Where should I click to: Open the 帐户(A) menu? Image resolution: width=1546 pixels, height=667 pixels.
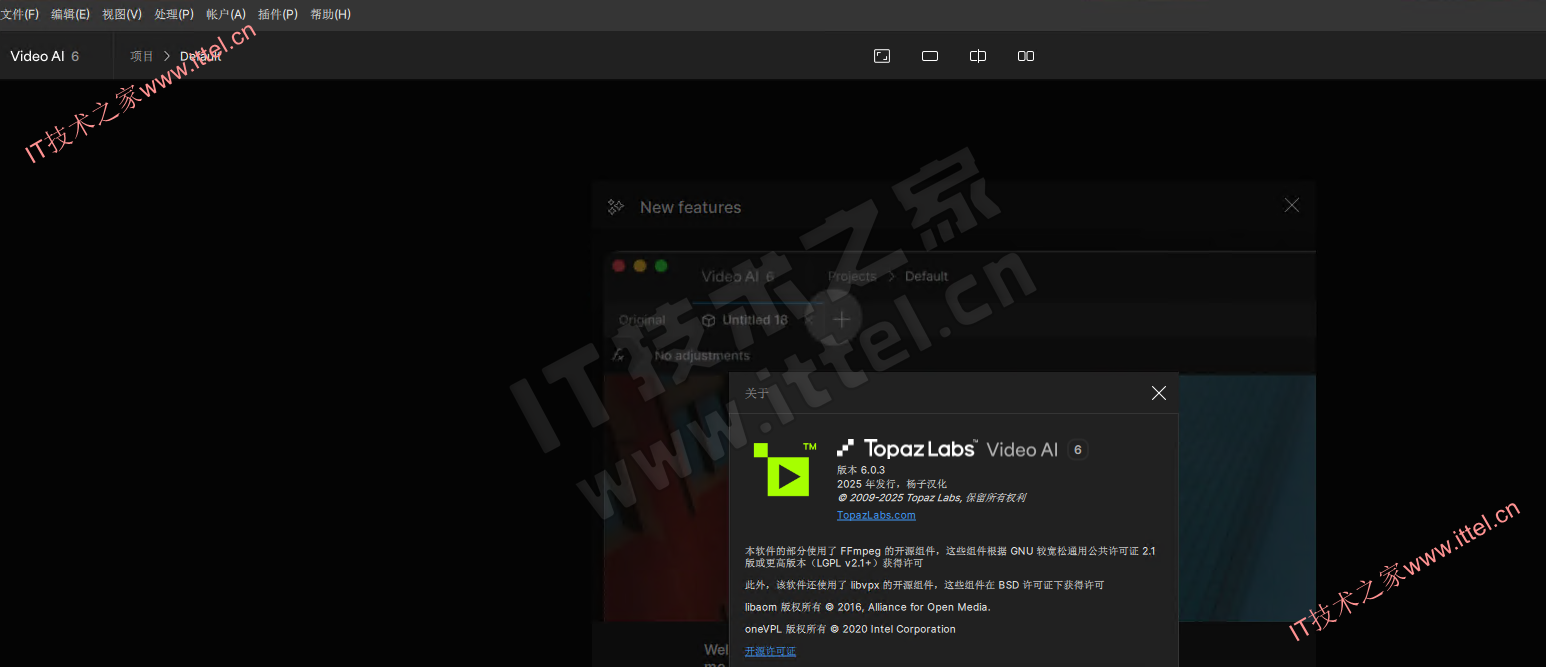click(226, 14)
